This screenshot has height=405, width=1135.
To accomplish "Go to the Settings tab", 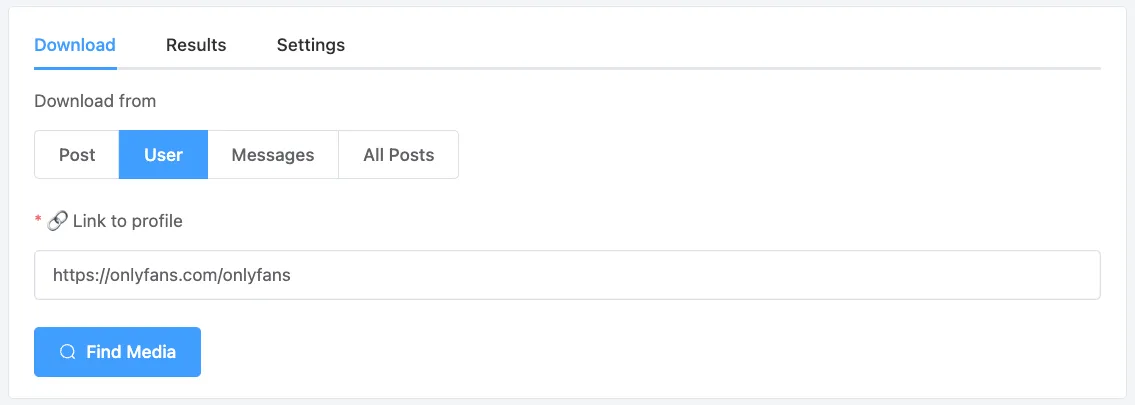I will tap(311, 45).
